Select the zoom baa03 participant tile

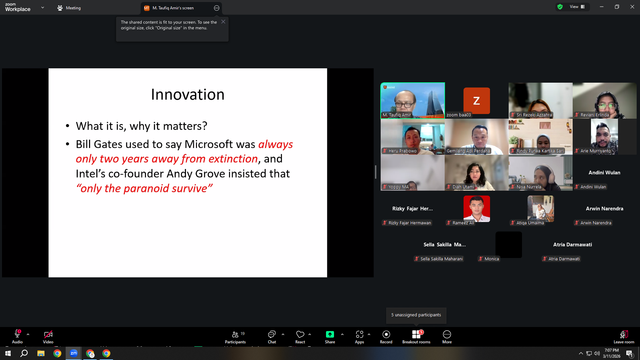pos(476,100)
